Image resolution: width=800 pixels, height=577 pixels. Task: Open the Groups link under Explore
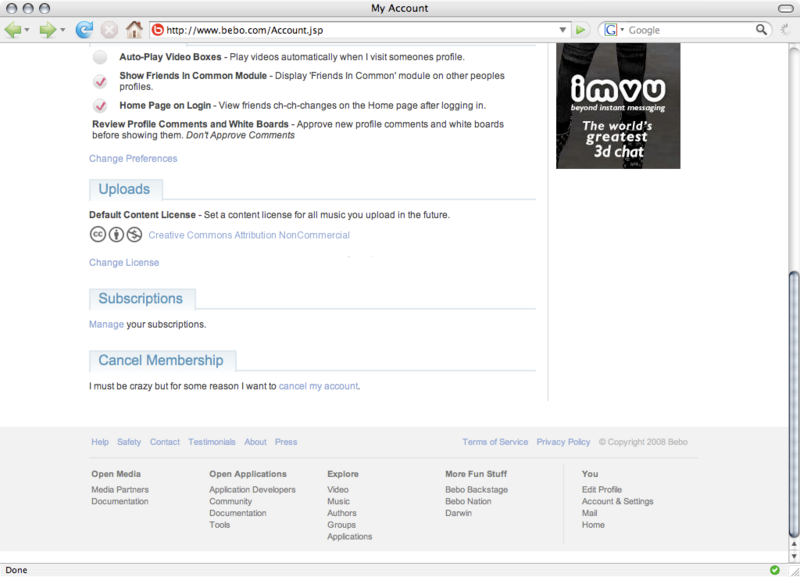(341, 525)
